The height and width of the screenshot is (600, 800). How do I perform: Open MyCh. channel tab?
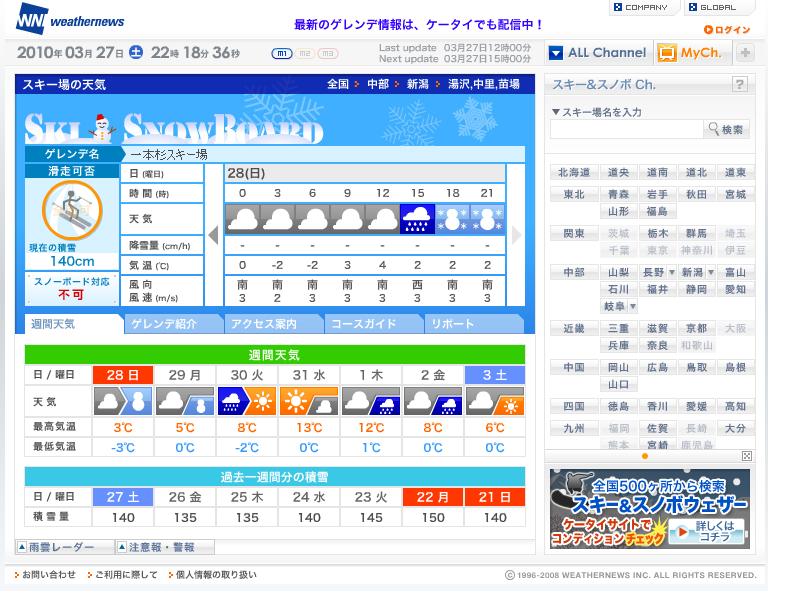[691, 53]
